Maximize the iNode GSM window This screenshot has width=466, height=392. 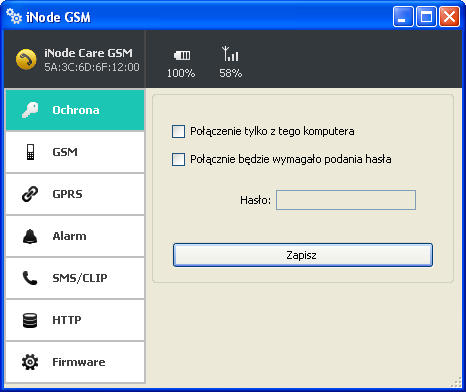pos(426,16)
